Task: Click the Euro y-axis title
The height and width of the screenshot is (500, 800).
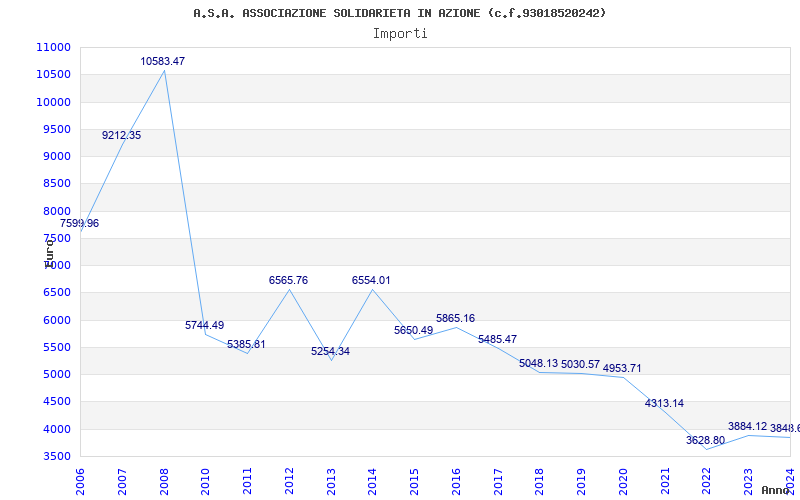Action: point(49,253)
